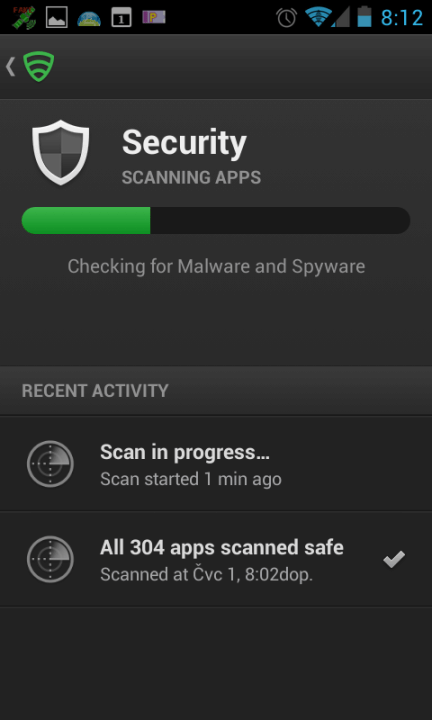Viewport: 432px width, 720px height.
Task: Open the picture notification icon in status bar
Action: (57, 17)
